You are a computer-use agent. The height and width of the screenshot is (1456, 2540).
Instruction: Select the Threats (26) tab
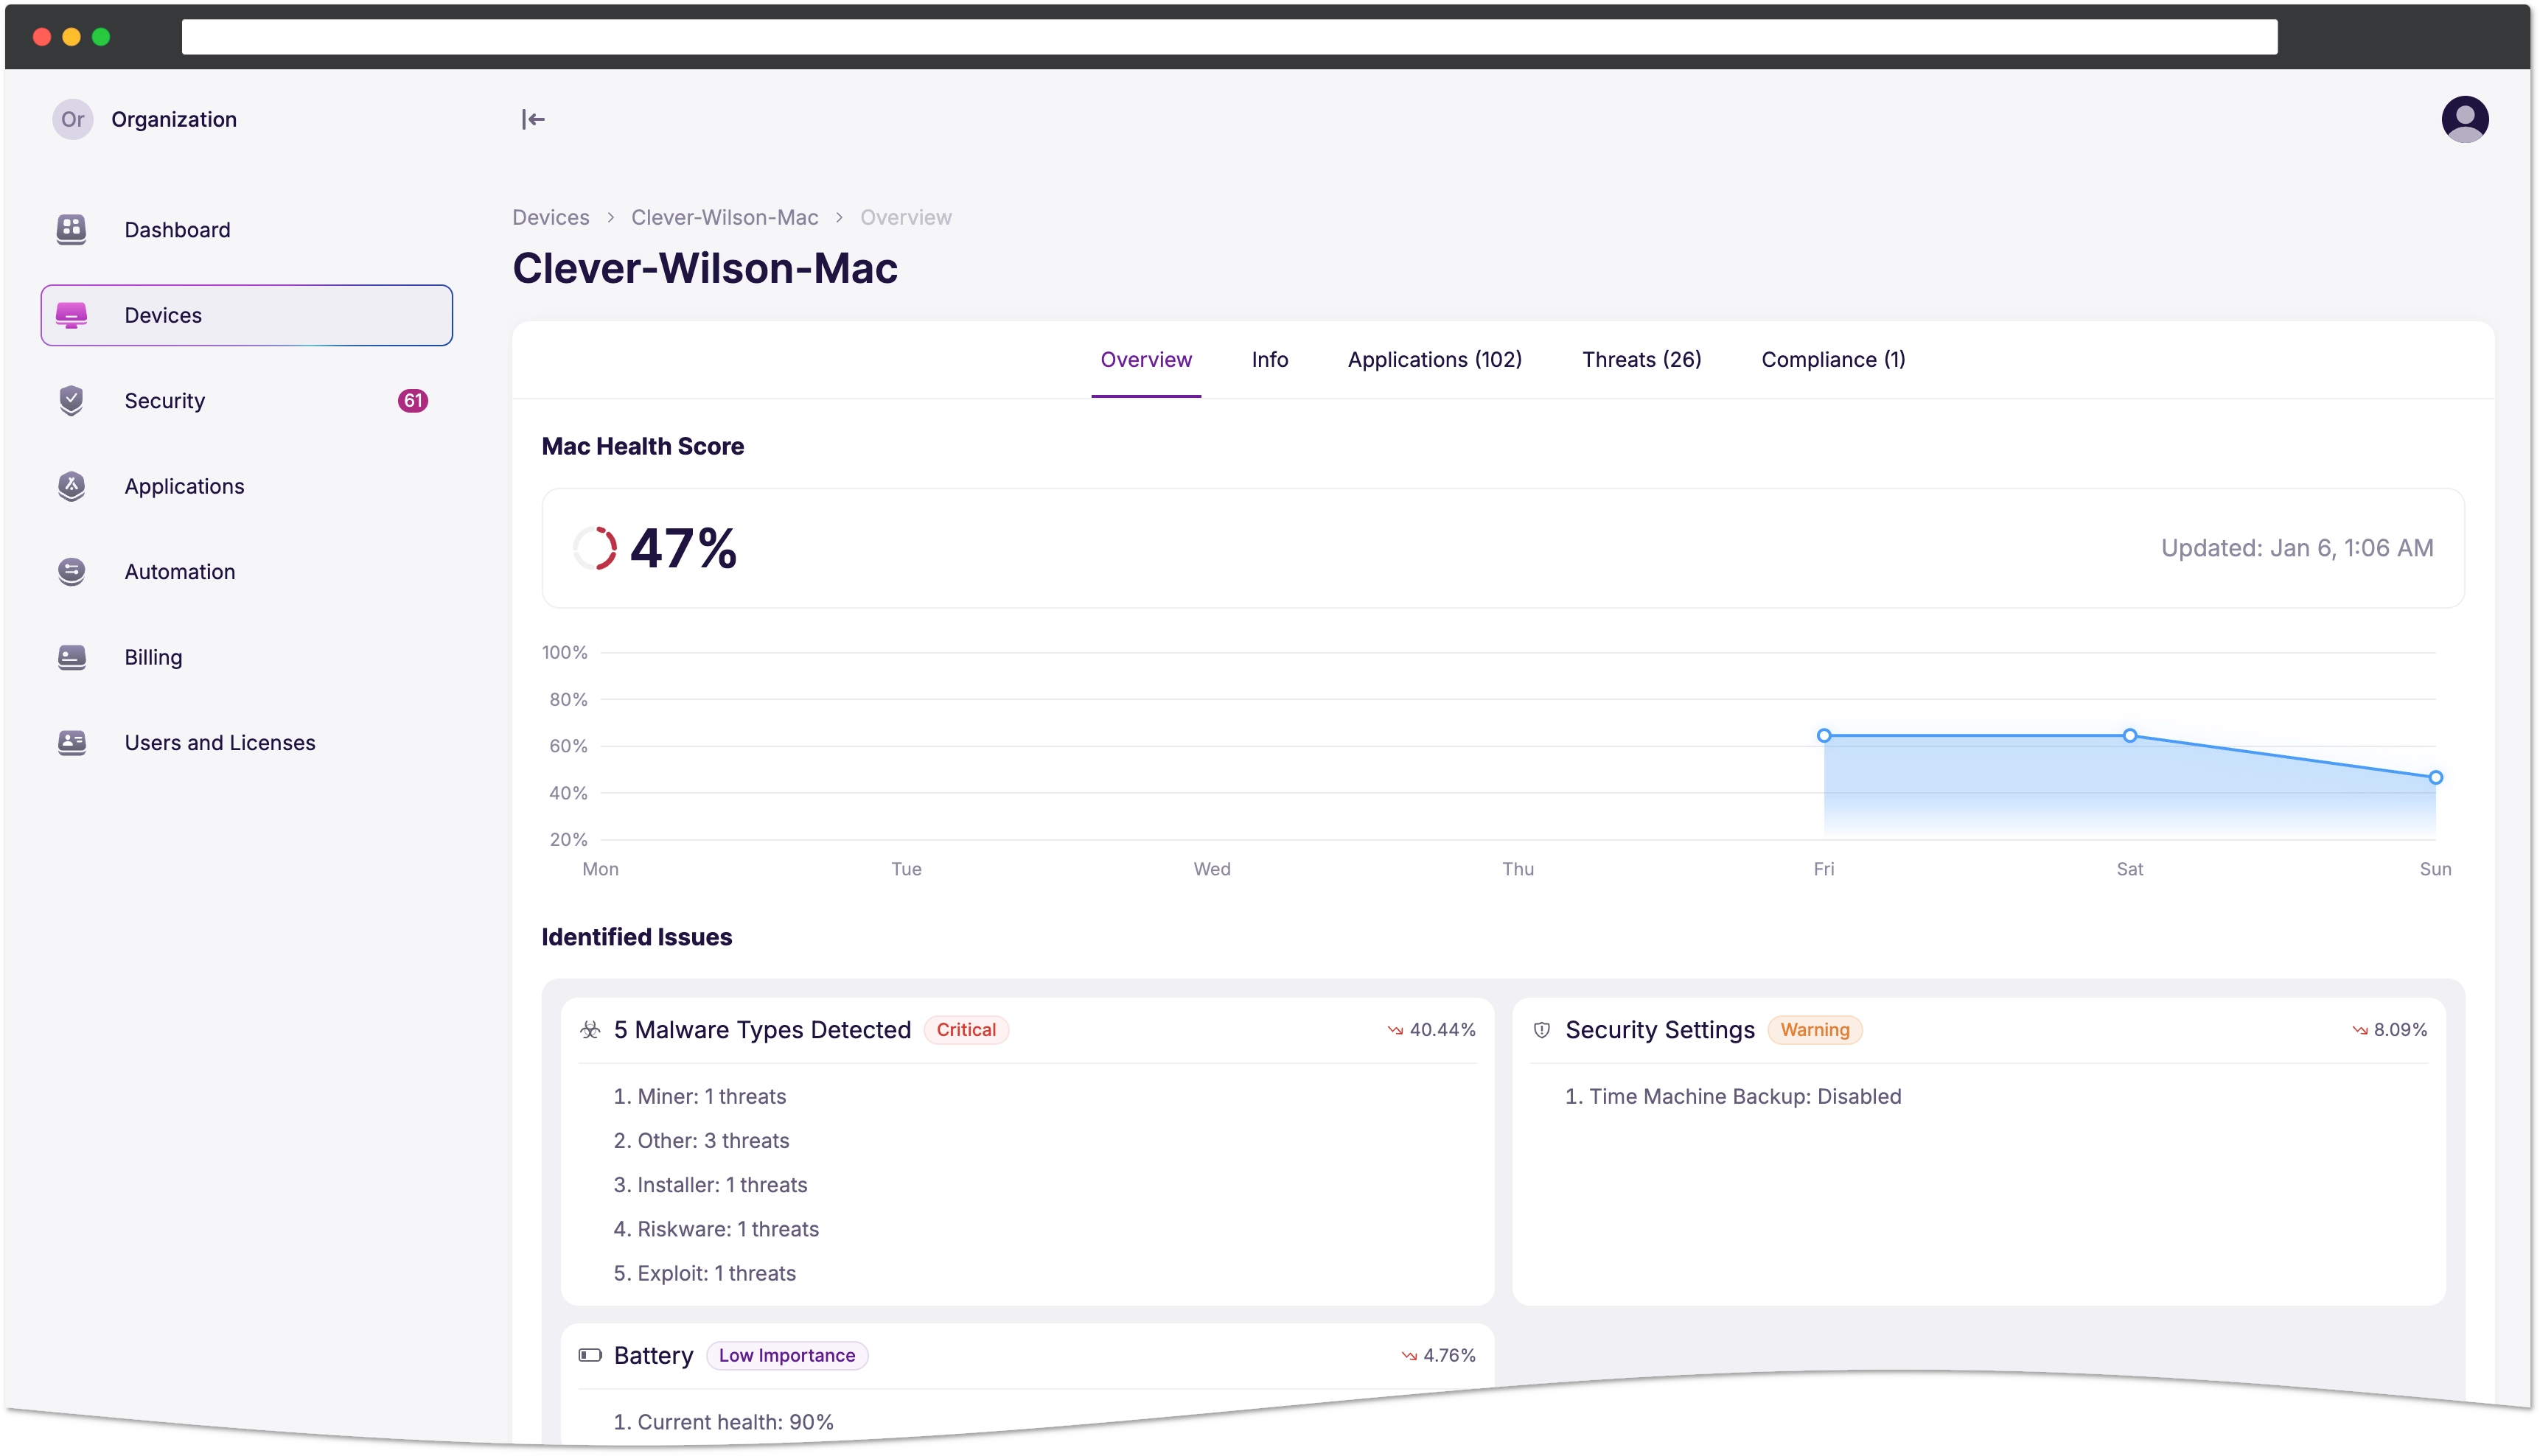(x=1640, y=359)
